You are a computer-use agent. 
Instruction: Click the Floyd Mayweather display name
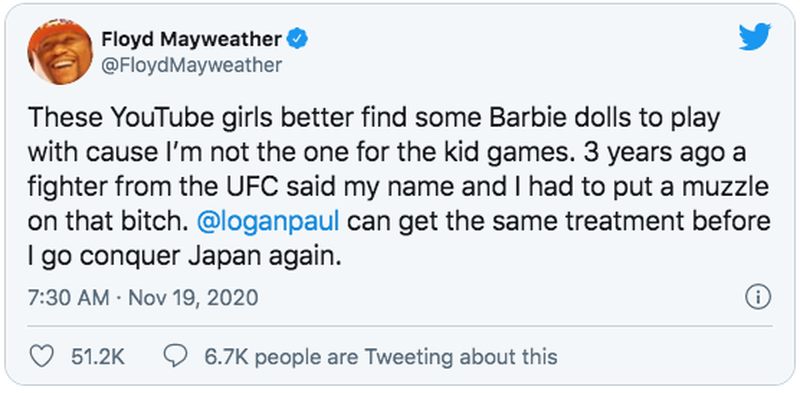click(x=191, y=39)
